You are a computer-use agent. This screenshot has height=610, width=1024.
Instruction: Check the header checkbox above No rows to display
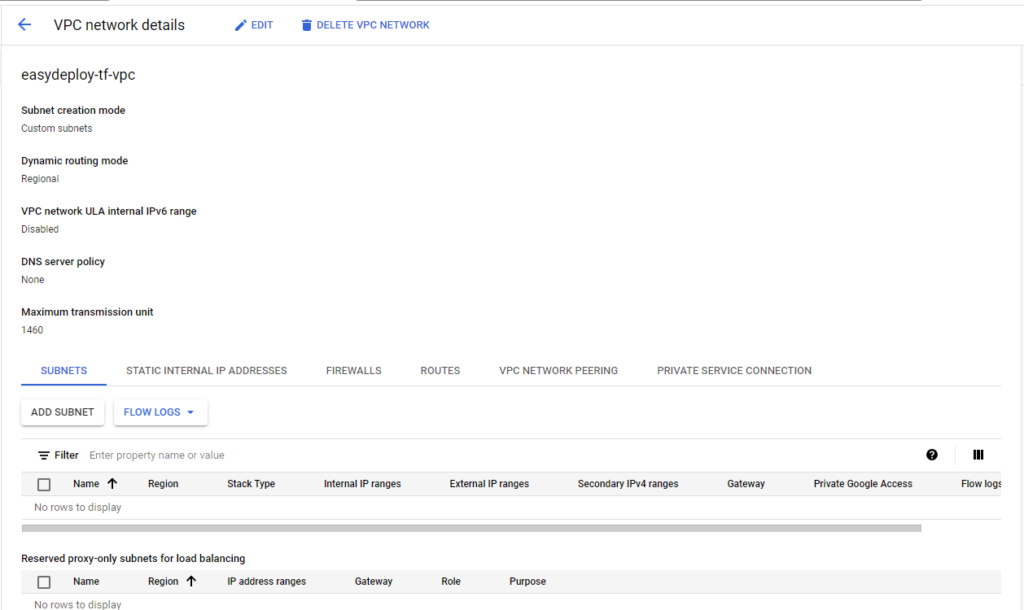point(43,483)
